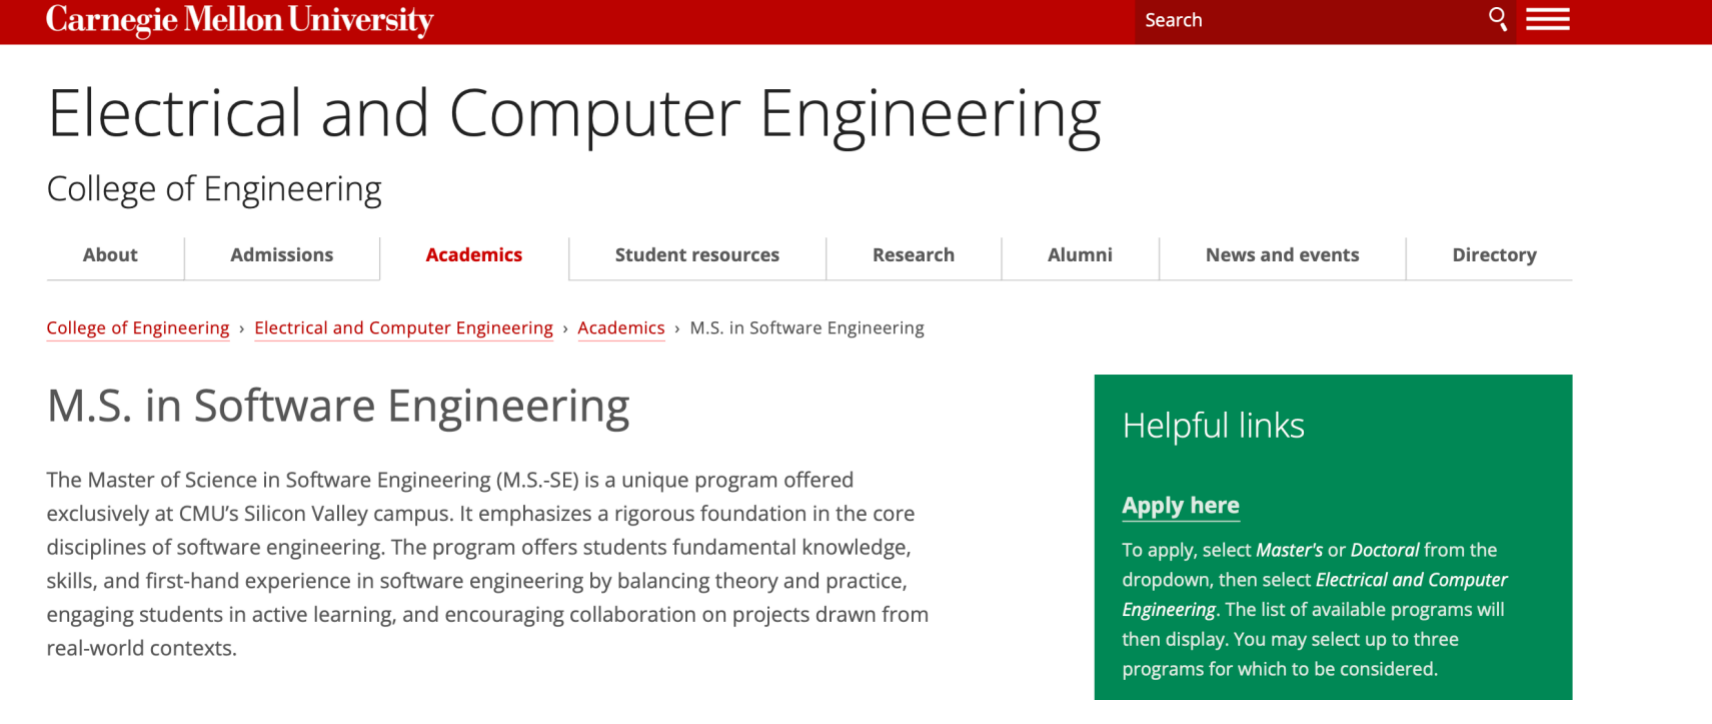The width and height of the screenshot is (1712, 724).
Task: Click the Carnegie Mellon University logo
Action: 240,20
